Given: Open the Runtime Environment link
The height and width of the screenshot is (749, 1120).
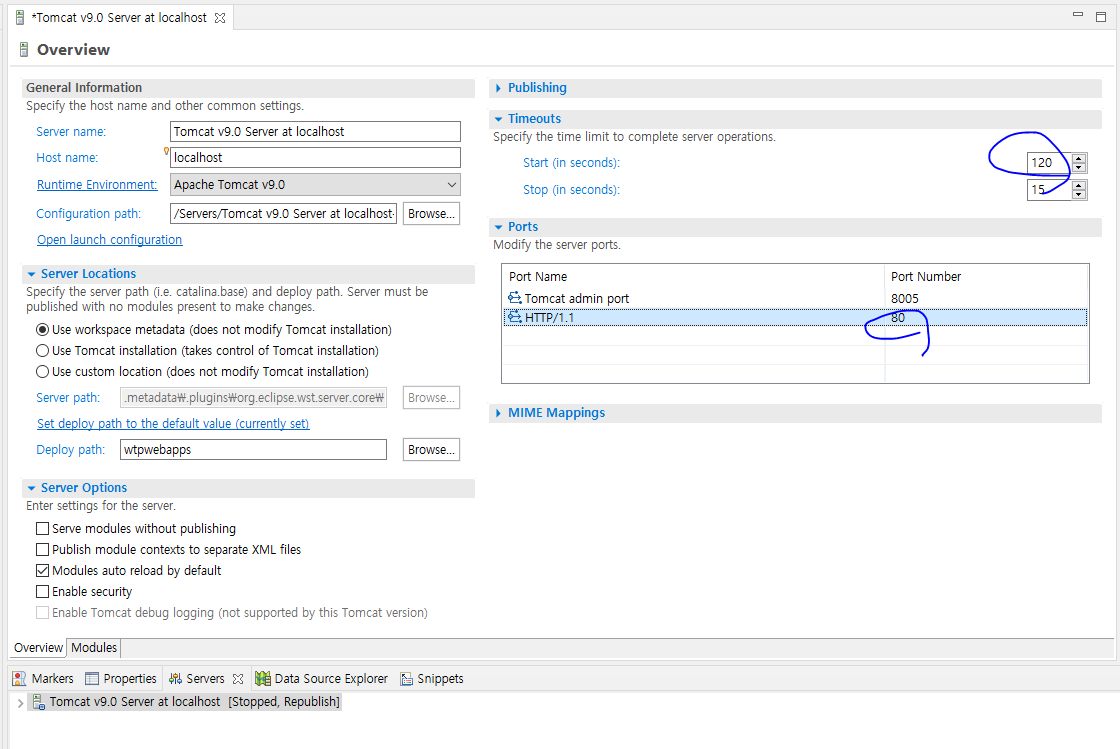Looking at the screenshot, I should (x=97, y=184).
